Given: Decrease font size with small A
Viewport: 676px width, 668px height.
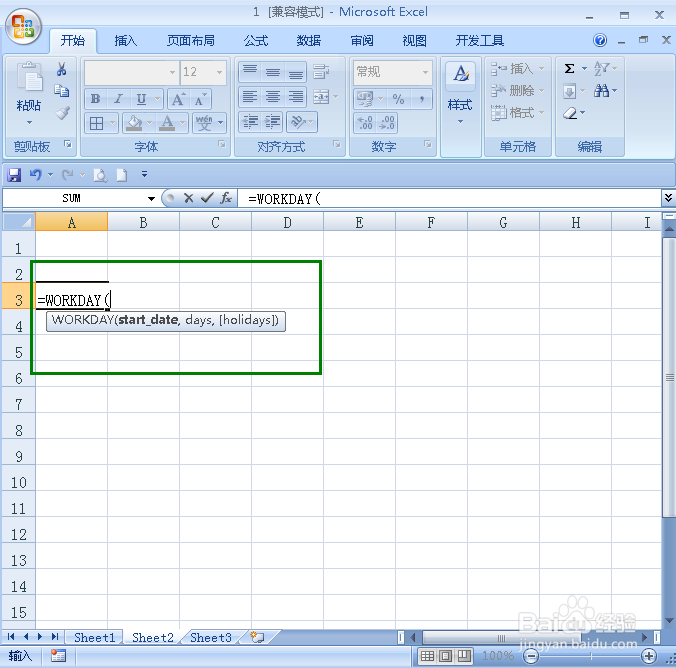Looking at the screenshot, I should pyautogui.click(x=200, y=99).
